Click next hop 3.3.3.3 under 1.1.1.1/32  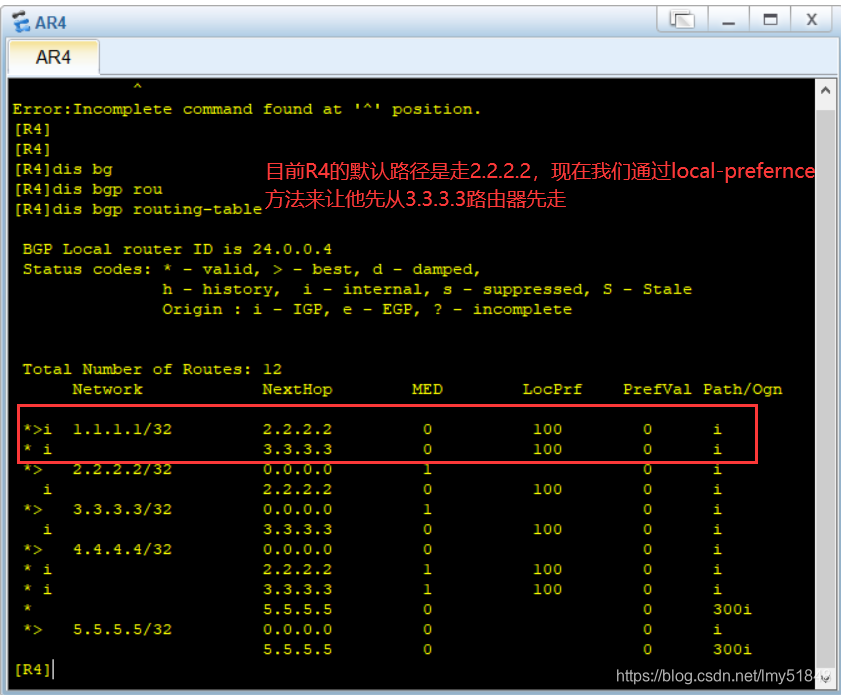click(297, 449)
